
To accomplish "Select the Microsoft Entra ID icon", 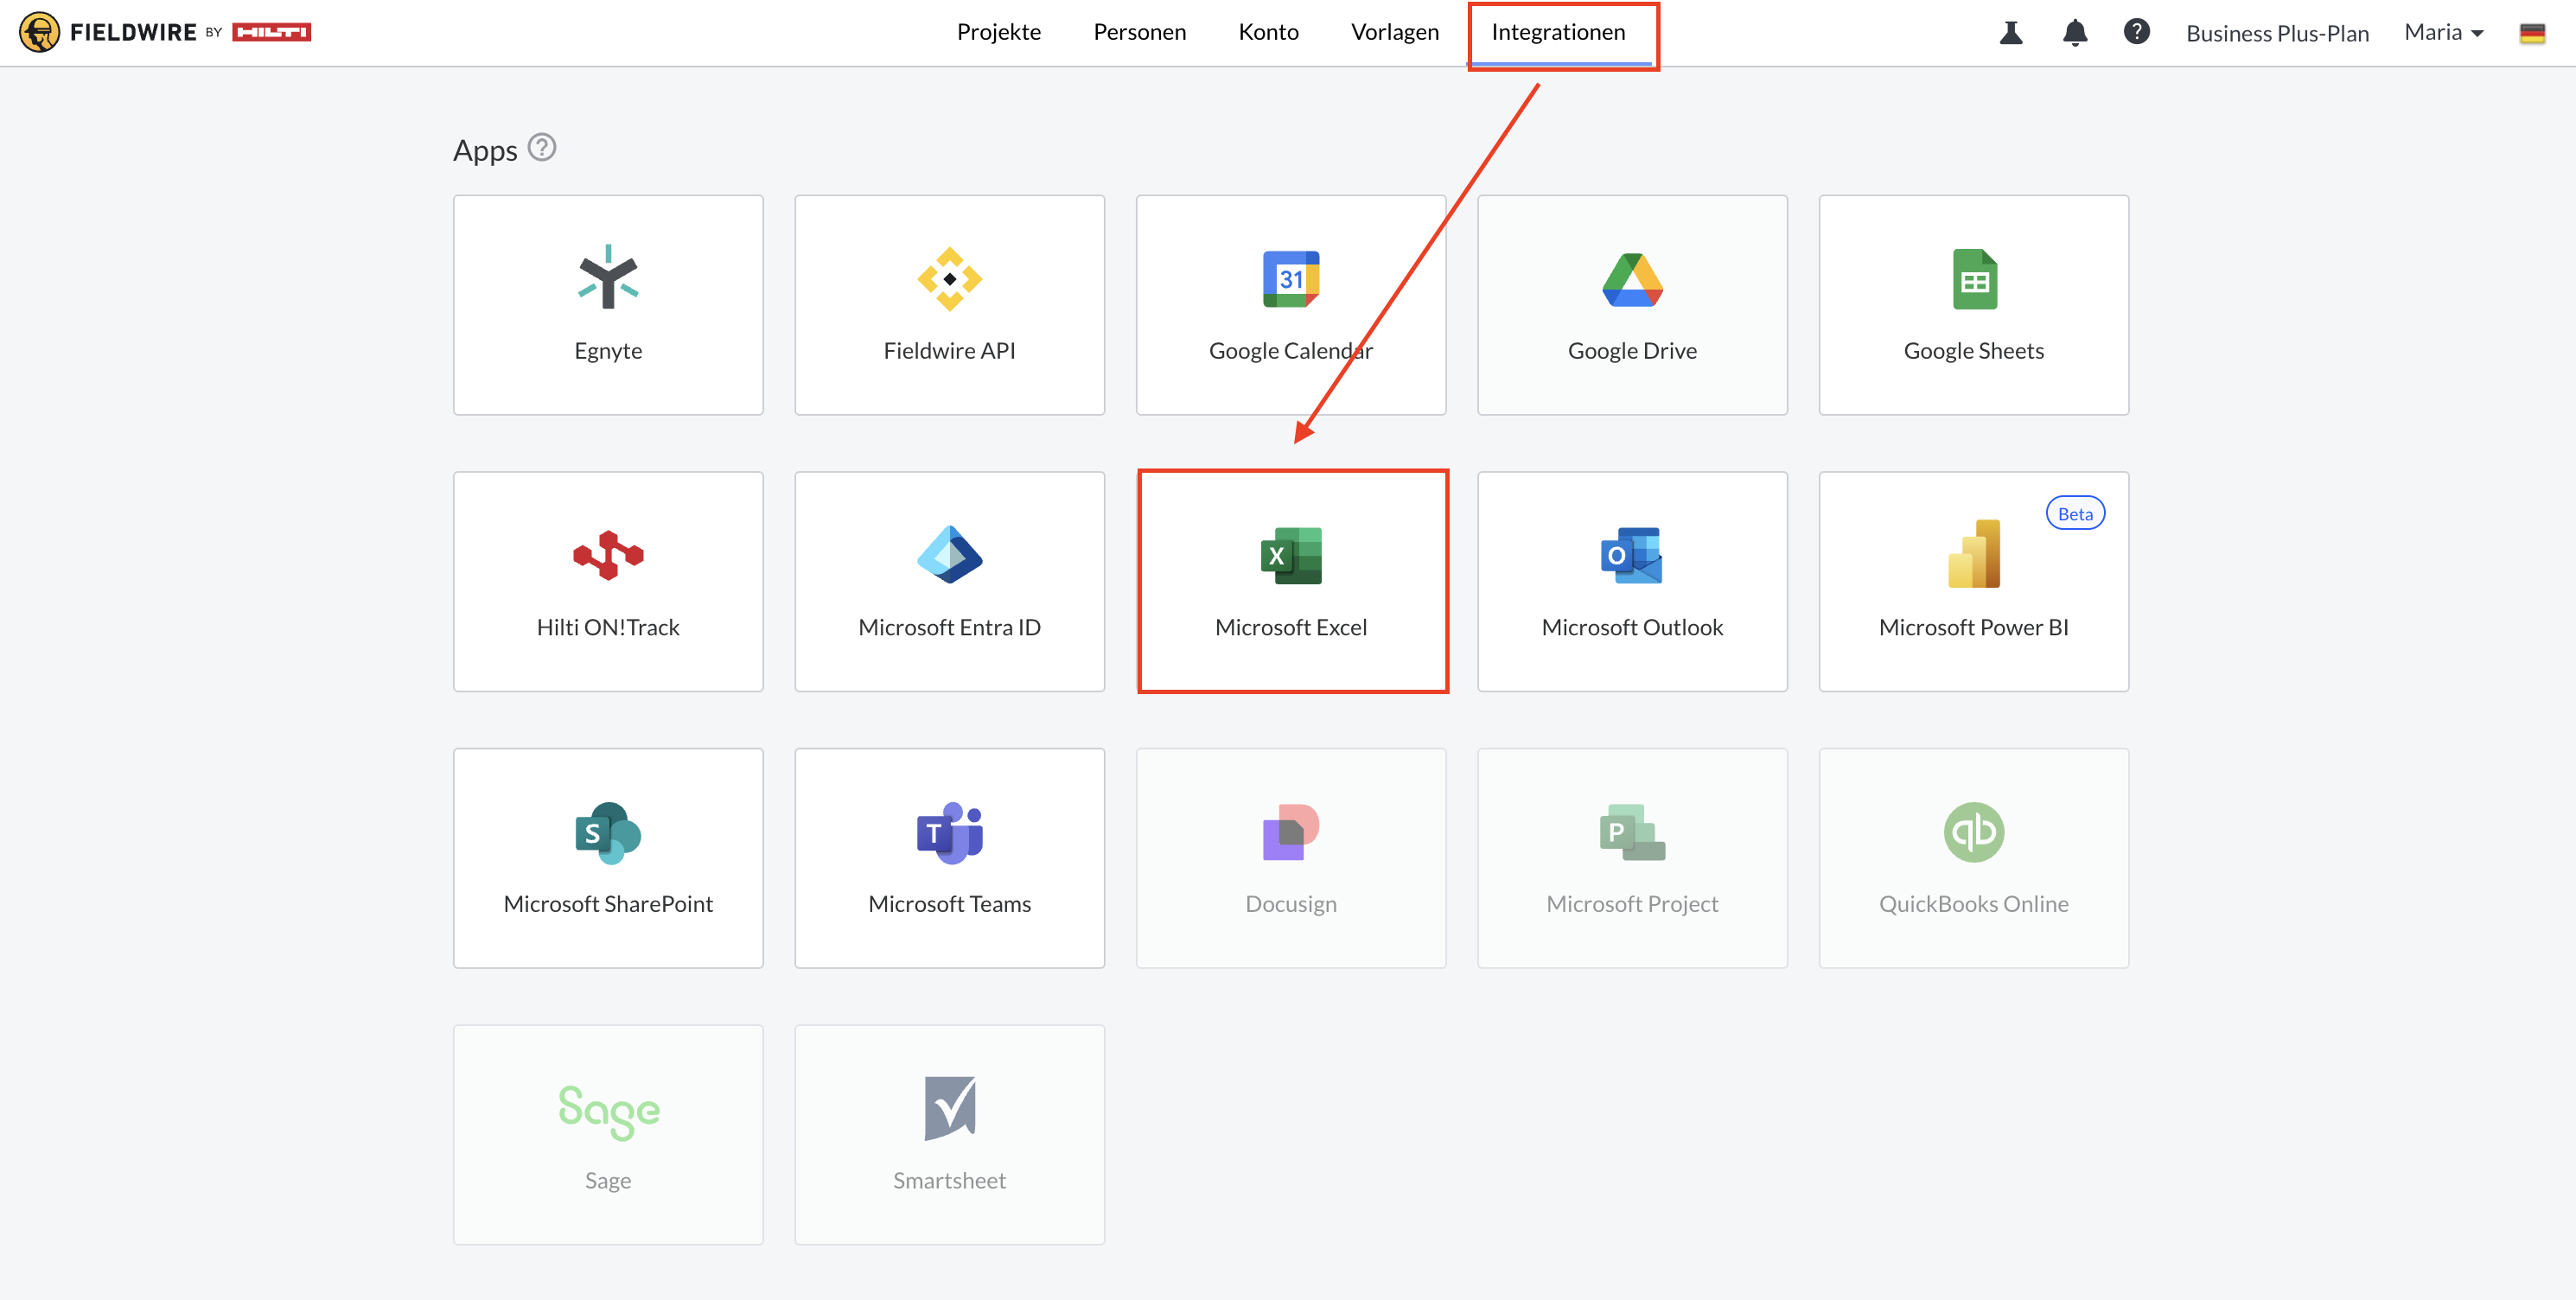I will pos(949,554).
